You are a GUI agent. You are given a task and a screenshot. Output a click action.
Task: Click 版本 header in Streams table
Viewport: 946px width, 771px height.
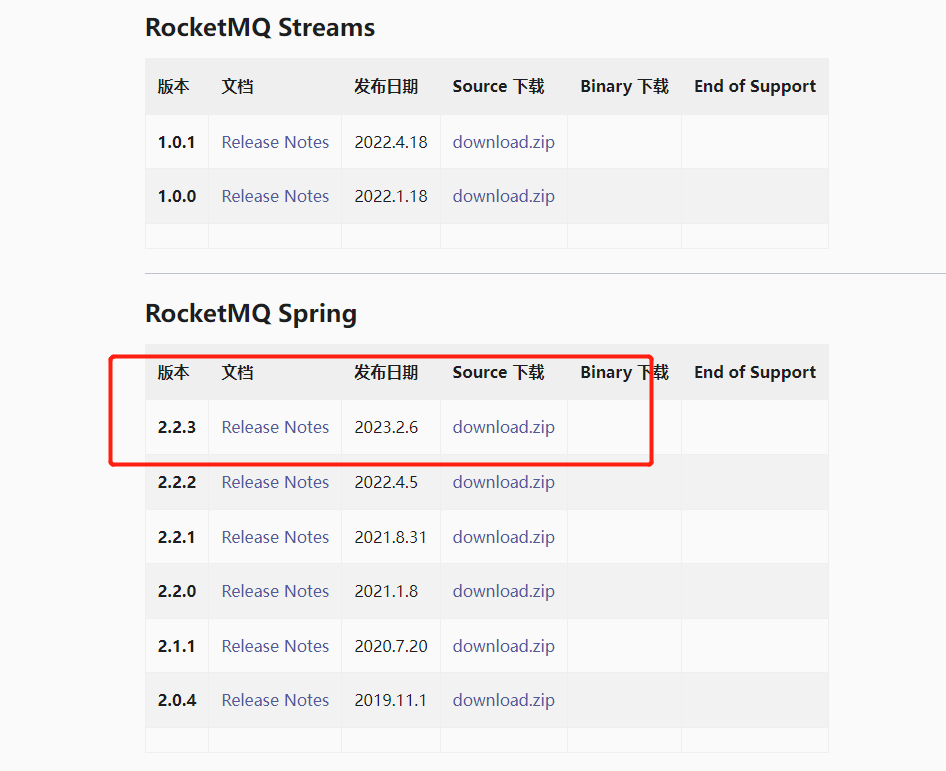[x=174, y=87]
